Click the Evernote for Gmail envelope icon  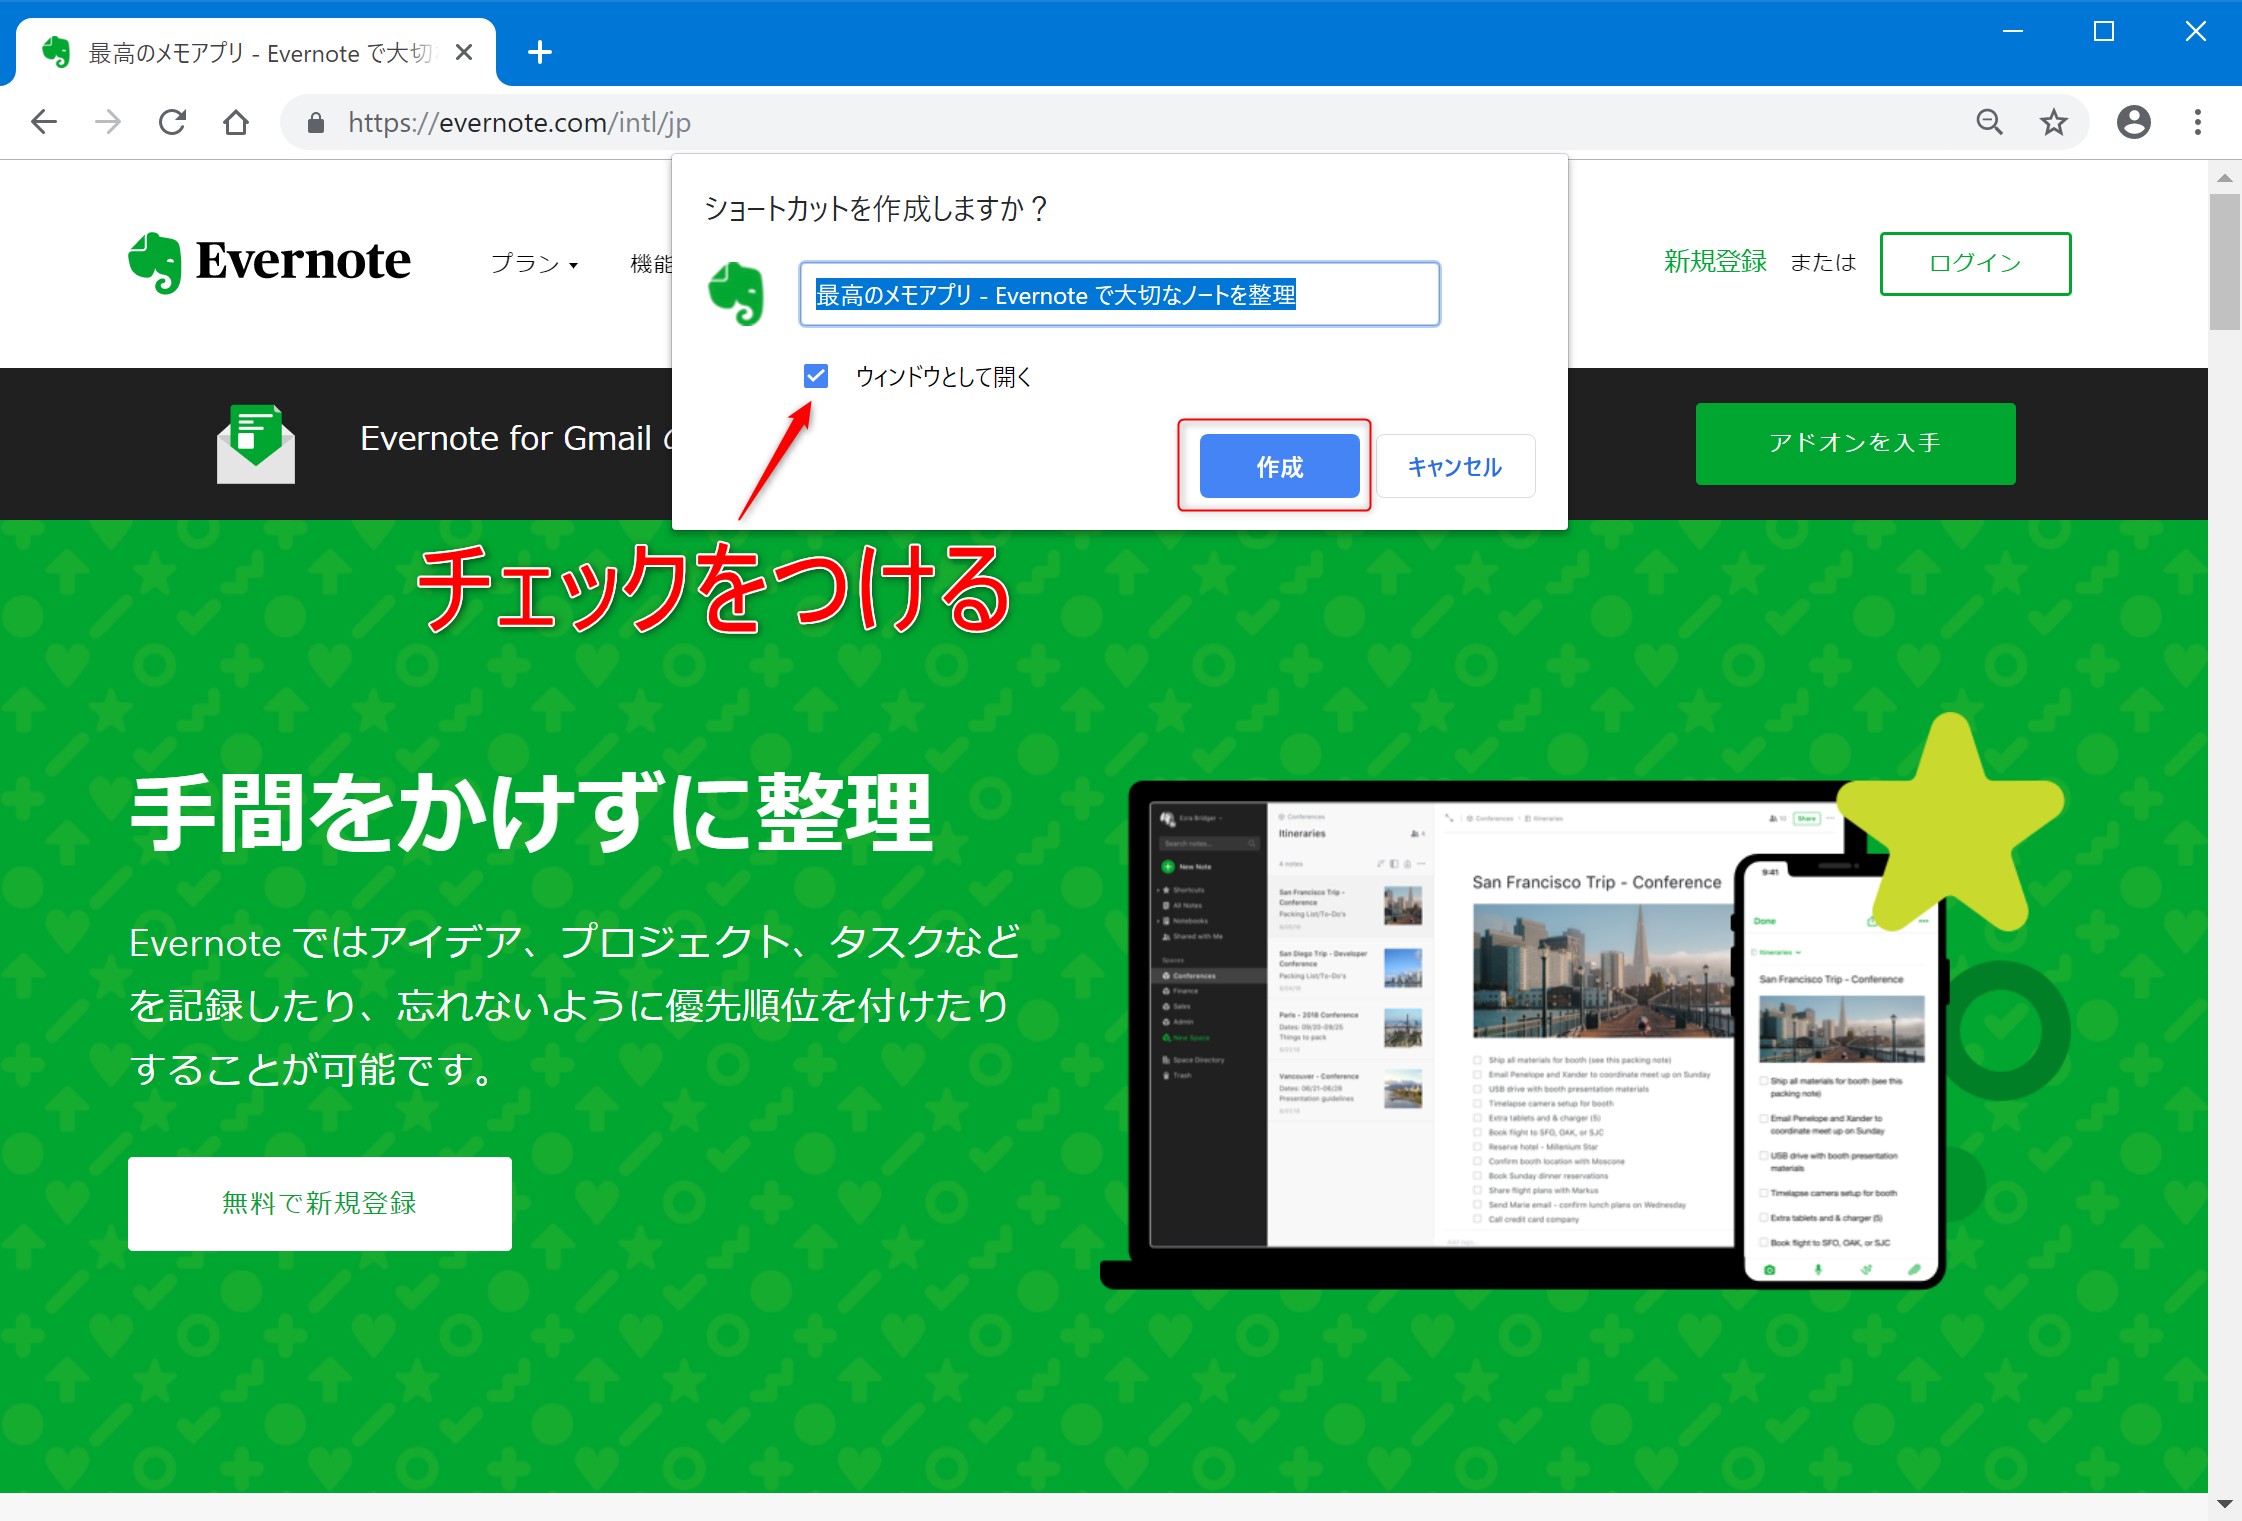(256, 444)
